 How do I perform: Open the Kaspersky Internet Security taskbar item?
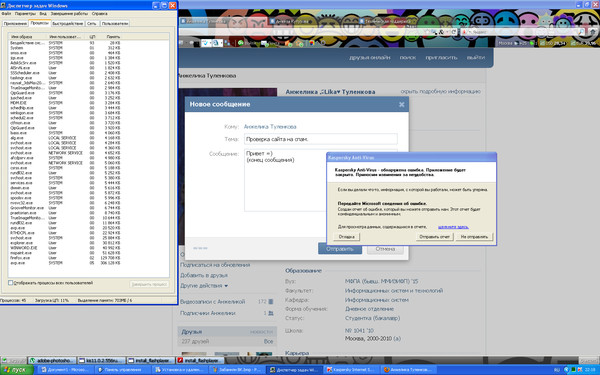(x=351, y=370)
